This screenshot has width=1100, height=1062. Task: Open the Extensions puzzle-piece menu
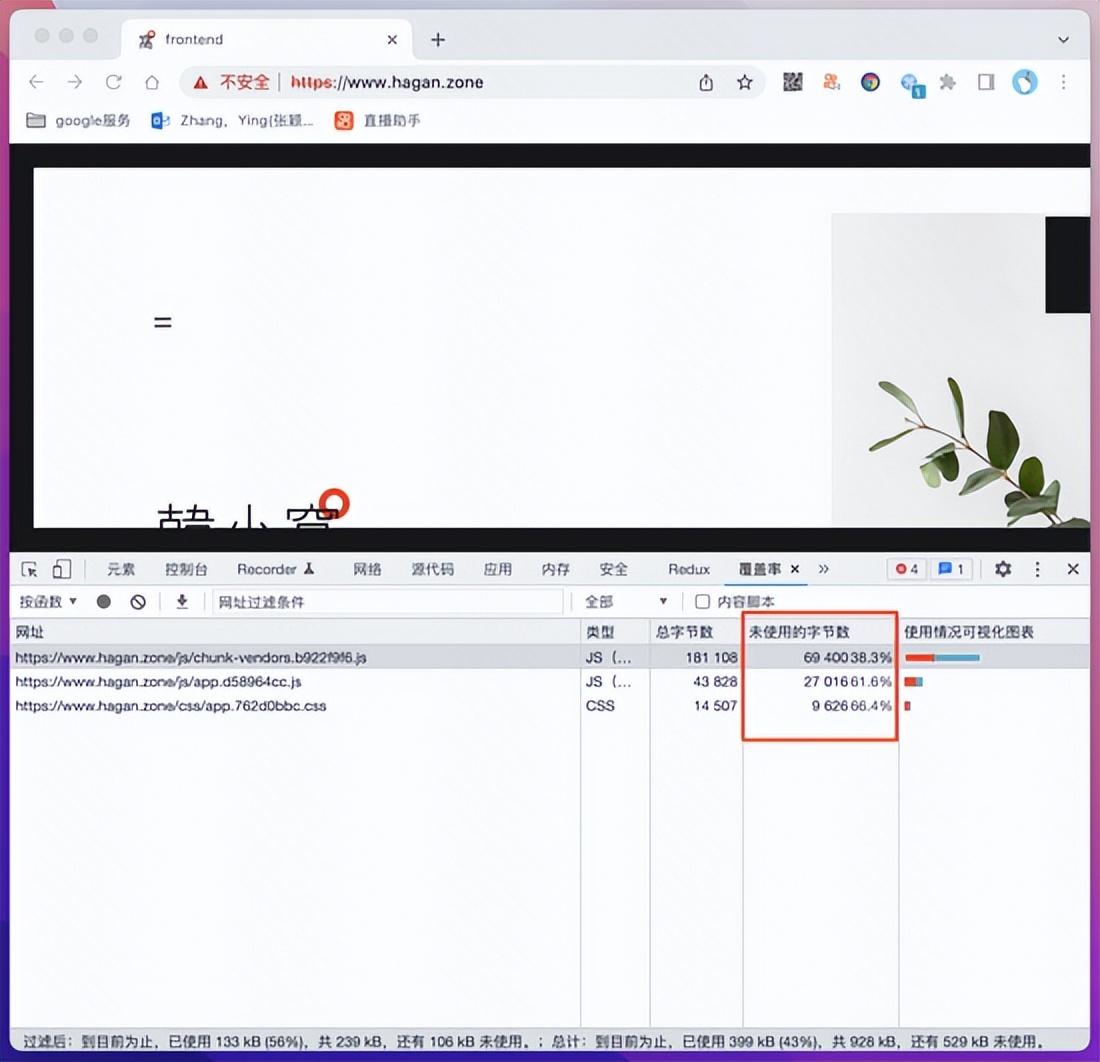[947, 82]
